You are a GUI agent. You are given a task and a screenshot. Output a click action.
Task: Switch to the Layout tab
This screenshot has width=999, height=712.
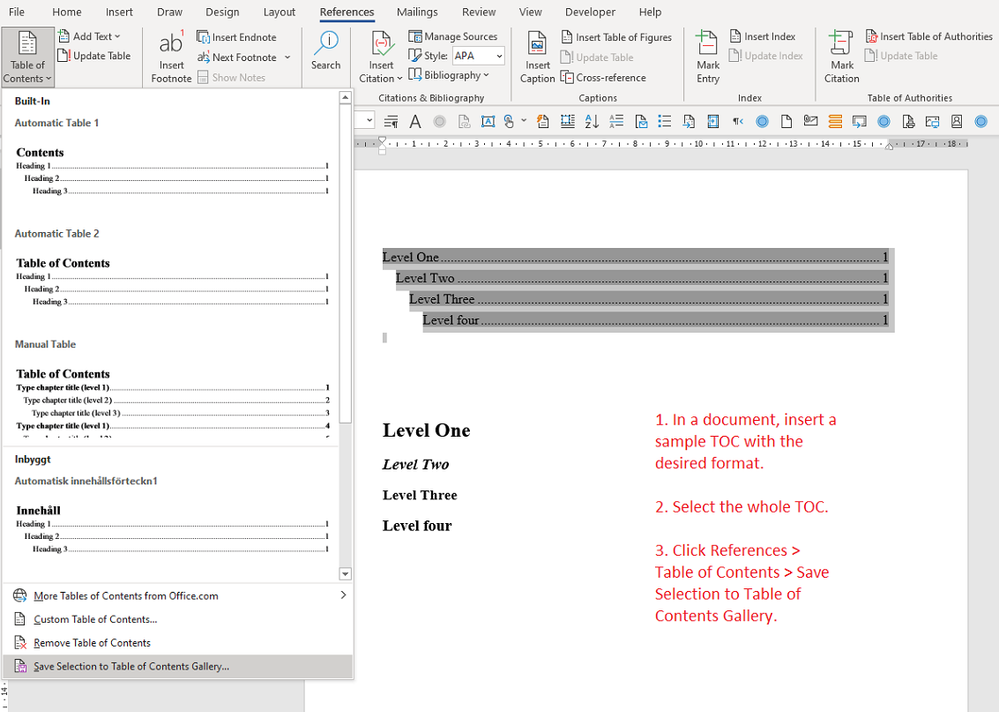pyautogui.click(x=279, y=12)
